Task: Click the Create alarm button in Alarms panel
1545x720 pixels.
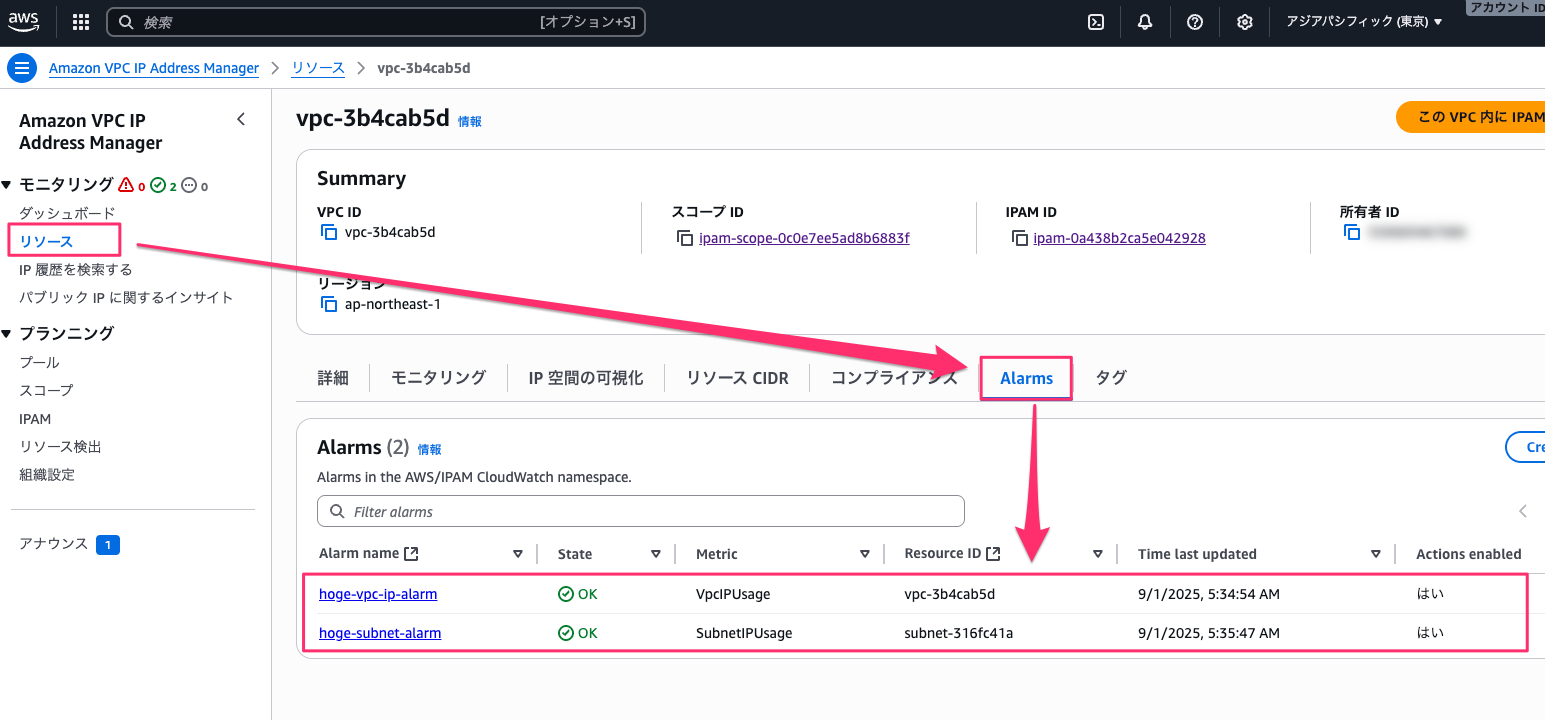Action: [1525, 447]
